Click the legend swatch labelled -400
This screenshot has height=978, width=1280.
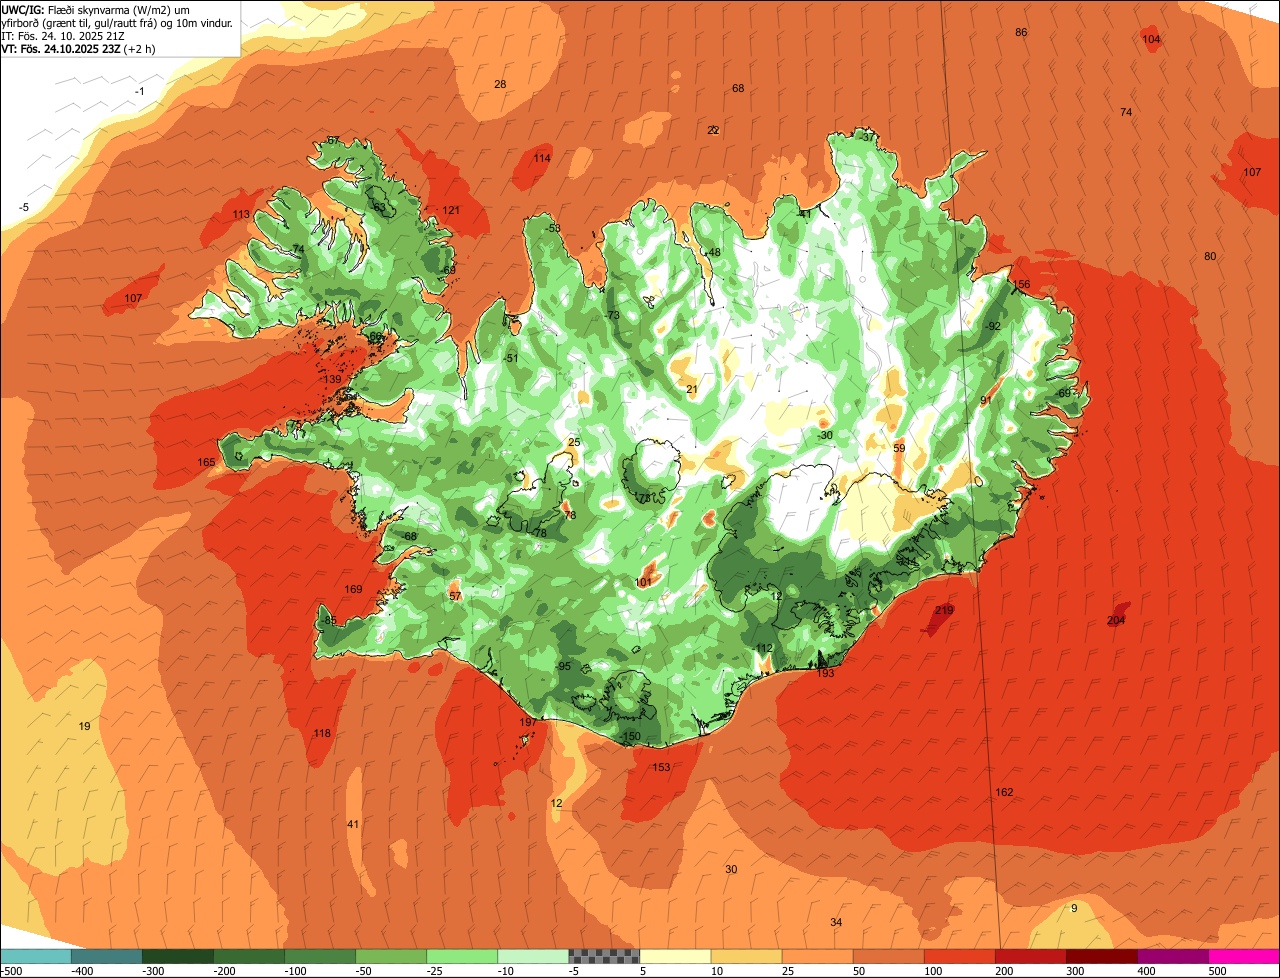(107, 957)
